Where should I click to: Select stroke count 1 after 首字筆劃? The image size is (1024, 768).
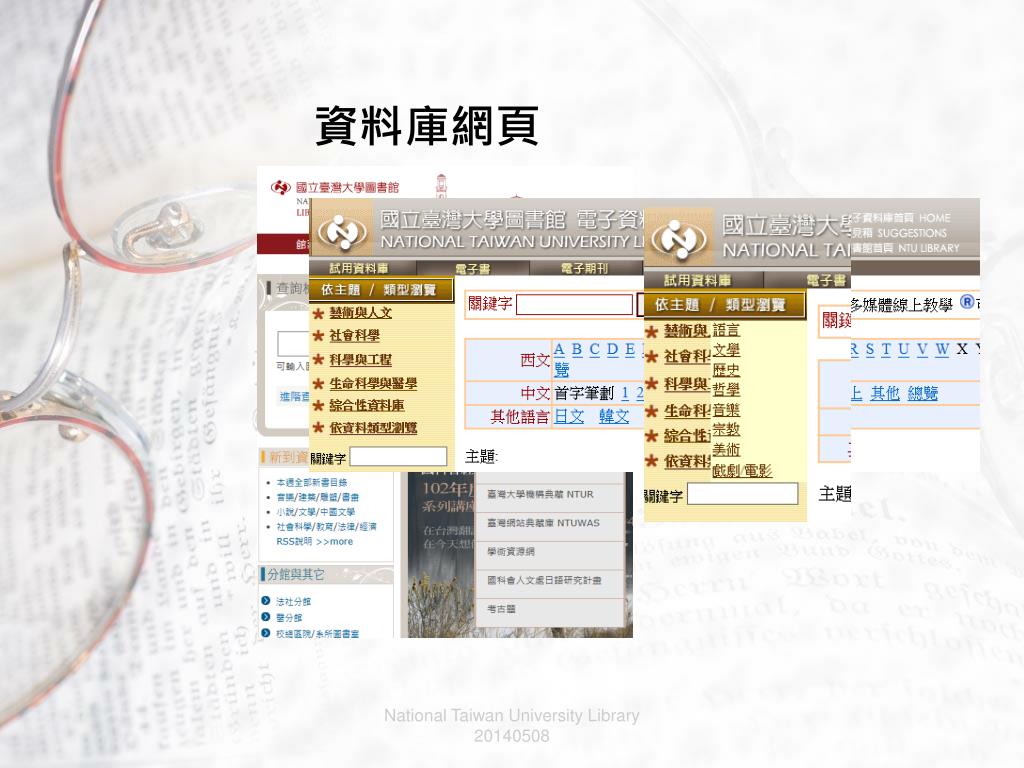(625, 393)
